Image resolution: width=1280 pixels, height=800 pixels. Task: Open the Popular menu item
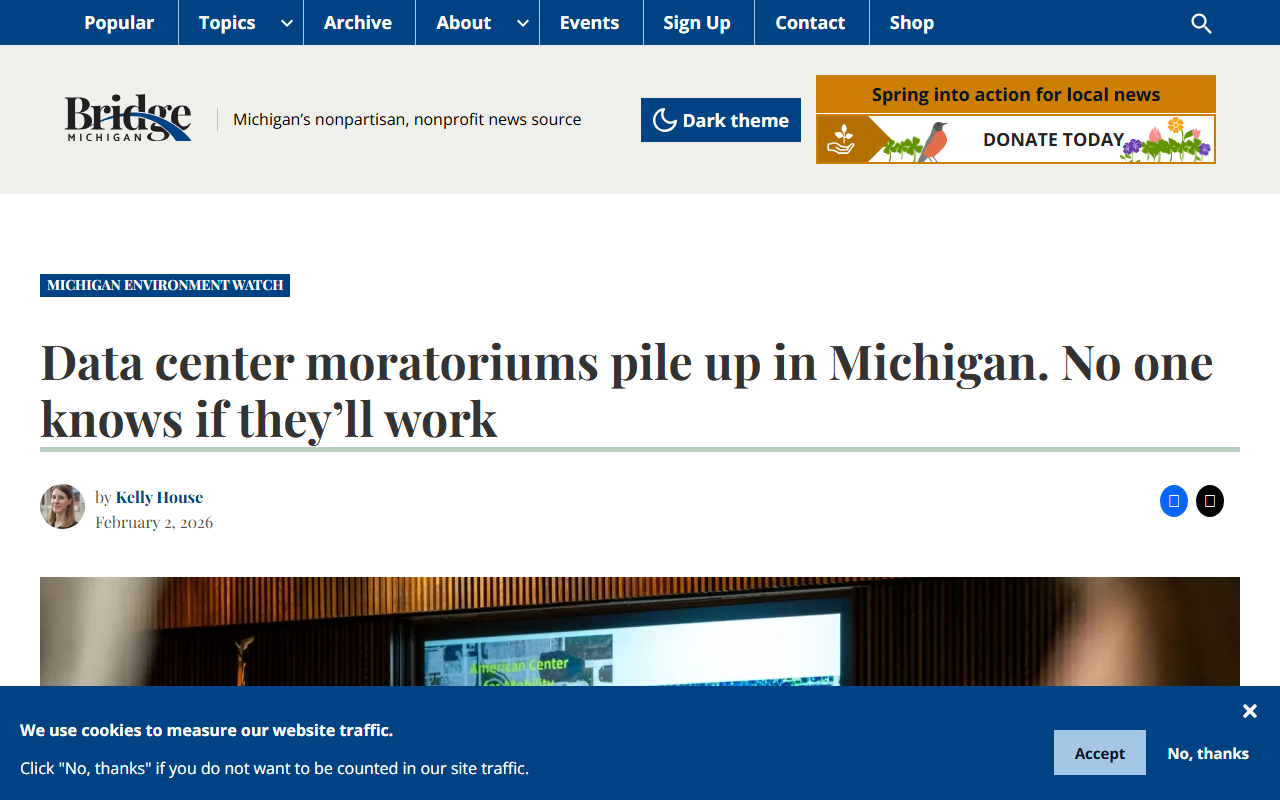point(119,22)
